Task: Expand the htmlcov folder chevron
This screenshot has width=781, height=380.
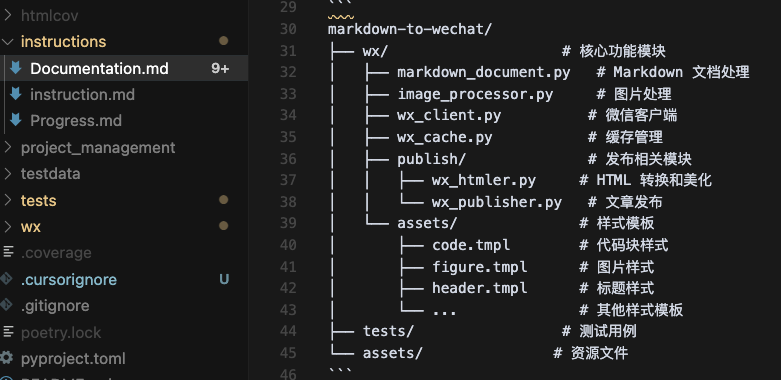Action: coord(8,15)
